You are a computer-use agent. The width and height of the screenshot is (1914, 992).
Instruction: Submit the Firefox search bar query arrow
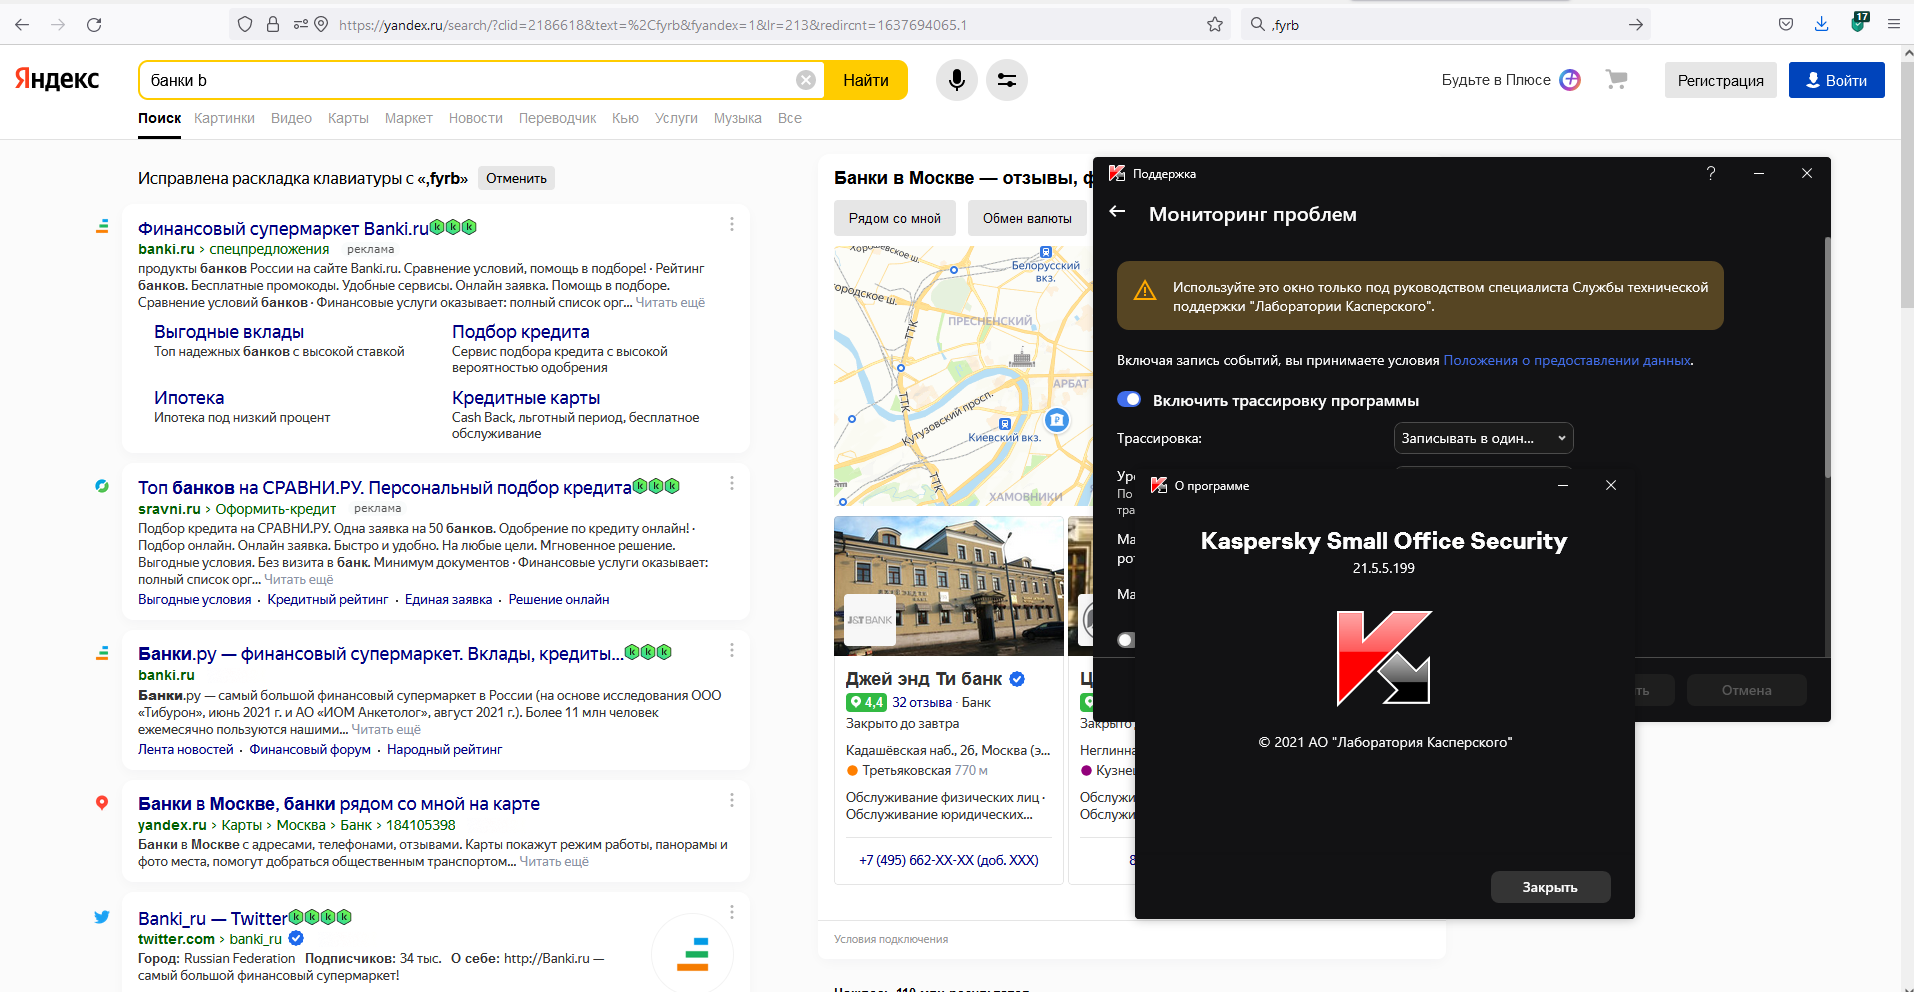[1636, 24]
